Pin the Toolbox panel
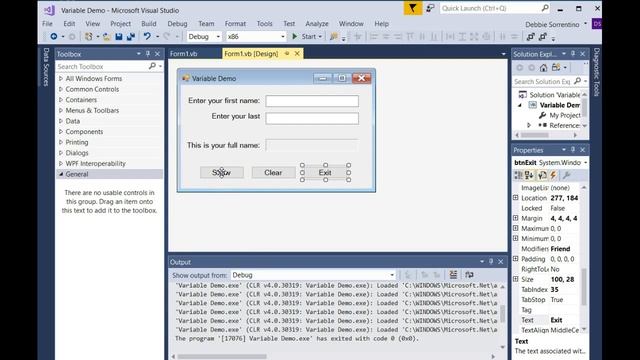The width and height of the screenshot is (640, 360). coord(148,54)
